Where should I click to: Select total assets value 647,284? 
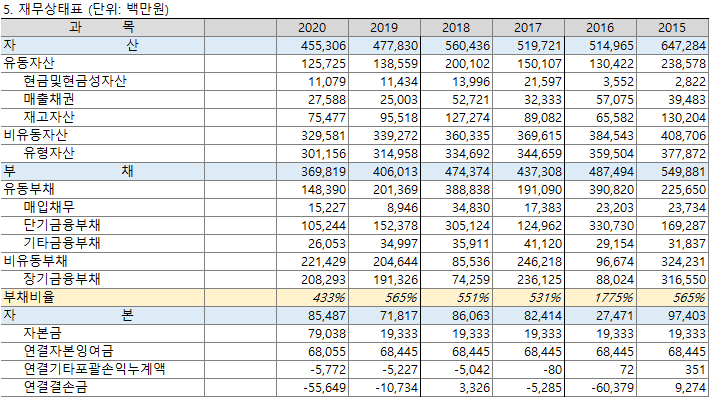(683, 46)
